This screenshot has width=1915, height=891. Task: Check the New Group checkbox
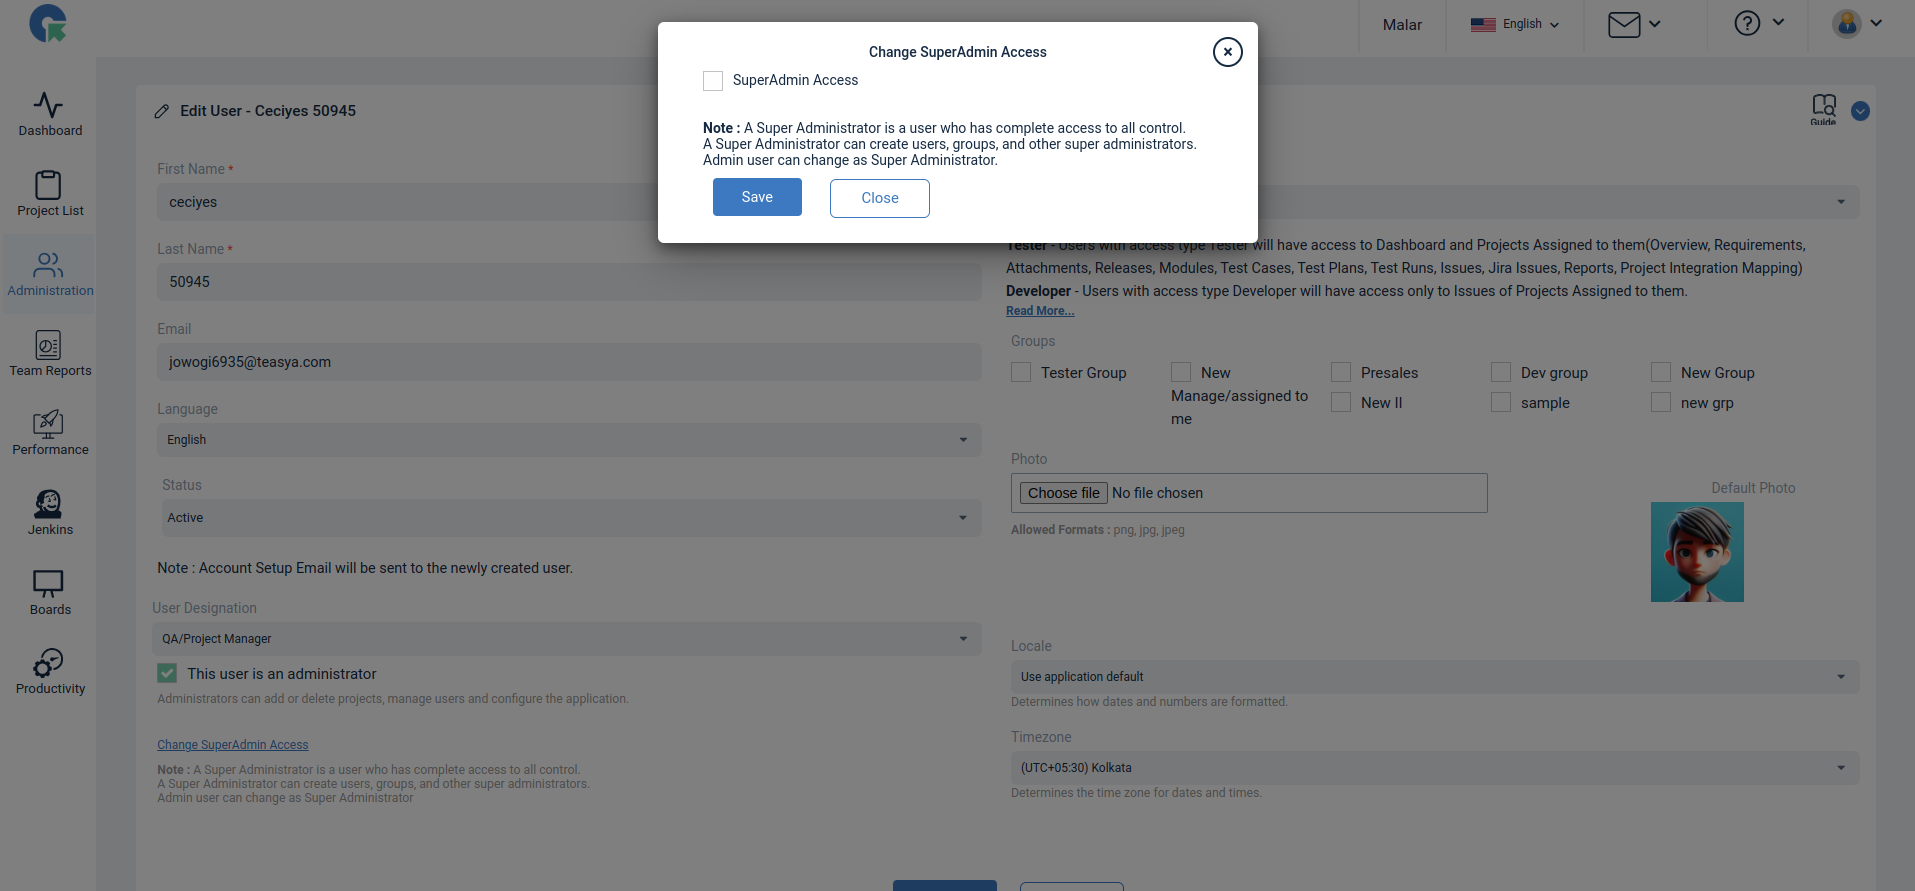coord(1661,372)
